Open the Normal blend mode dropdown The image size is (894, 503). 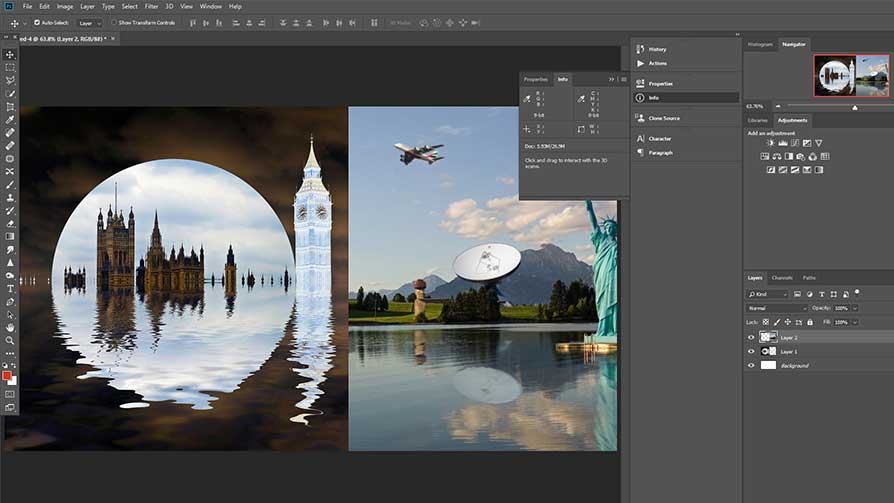(x=777, y=308)
